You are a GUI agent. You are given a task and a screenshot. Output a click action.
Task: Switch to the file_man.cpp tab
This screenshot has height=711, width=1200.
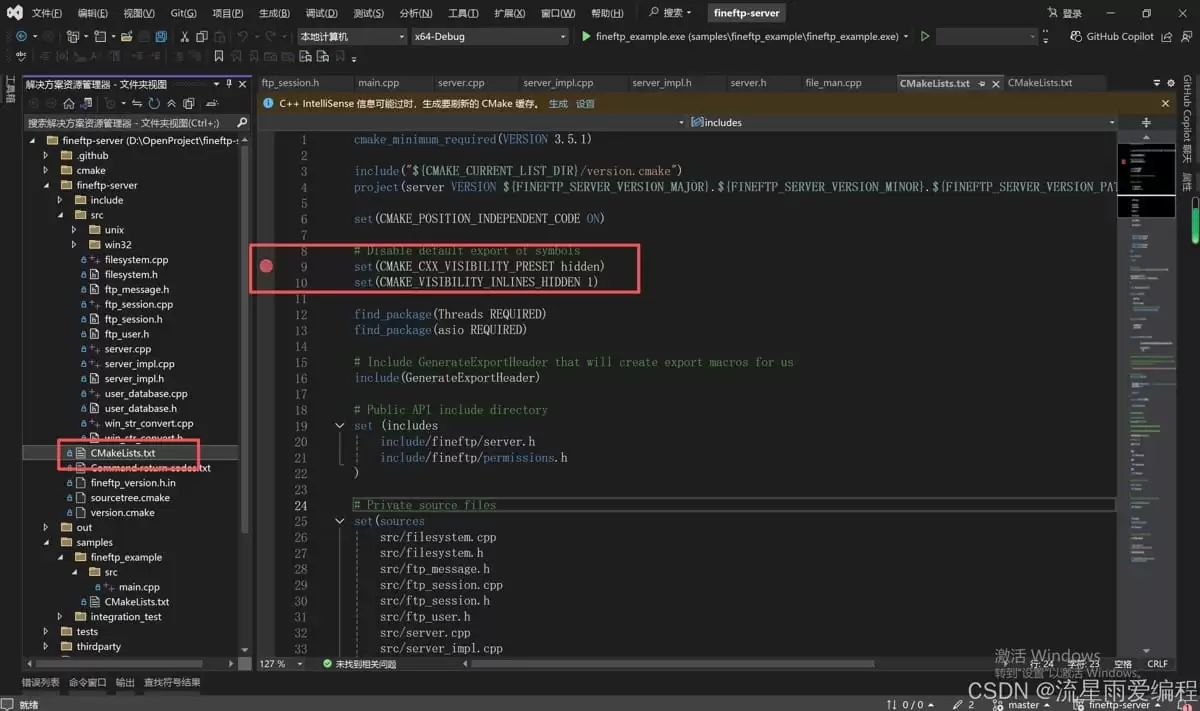coord(833,83)
